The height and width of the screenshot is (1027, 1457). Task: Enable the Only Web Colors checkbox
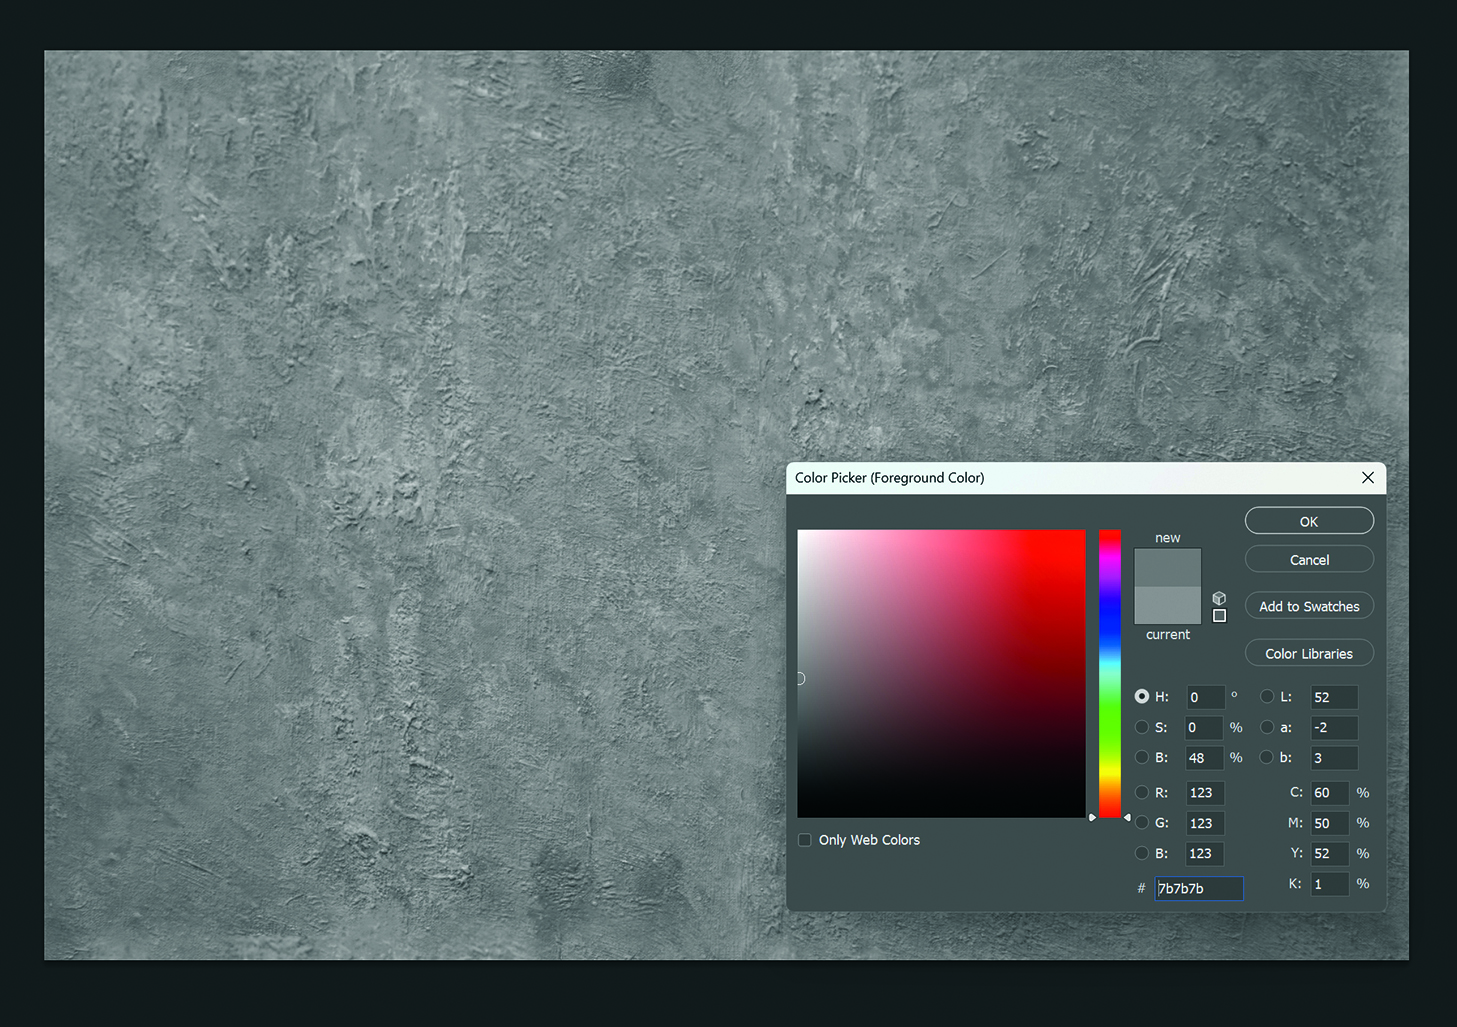(x=805, y=840)
